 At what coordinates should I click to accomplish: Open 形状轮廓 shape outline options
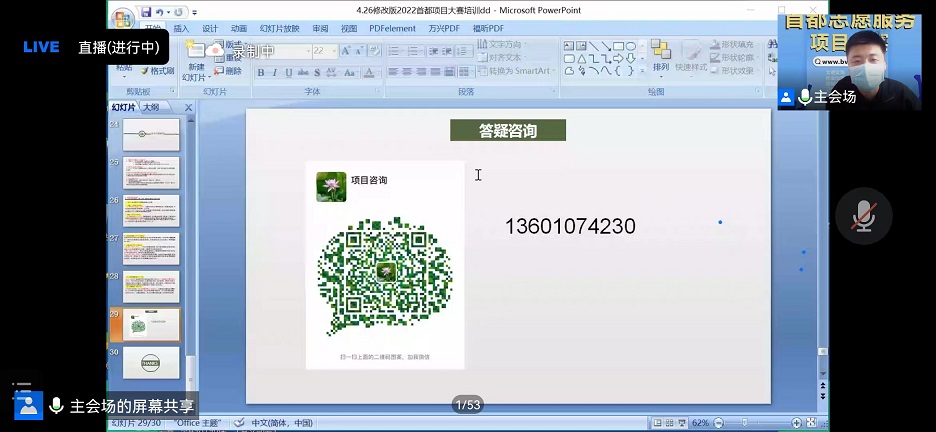[732, 57]
